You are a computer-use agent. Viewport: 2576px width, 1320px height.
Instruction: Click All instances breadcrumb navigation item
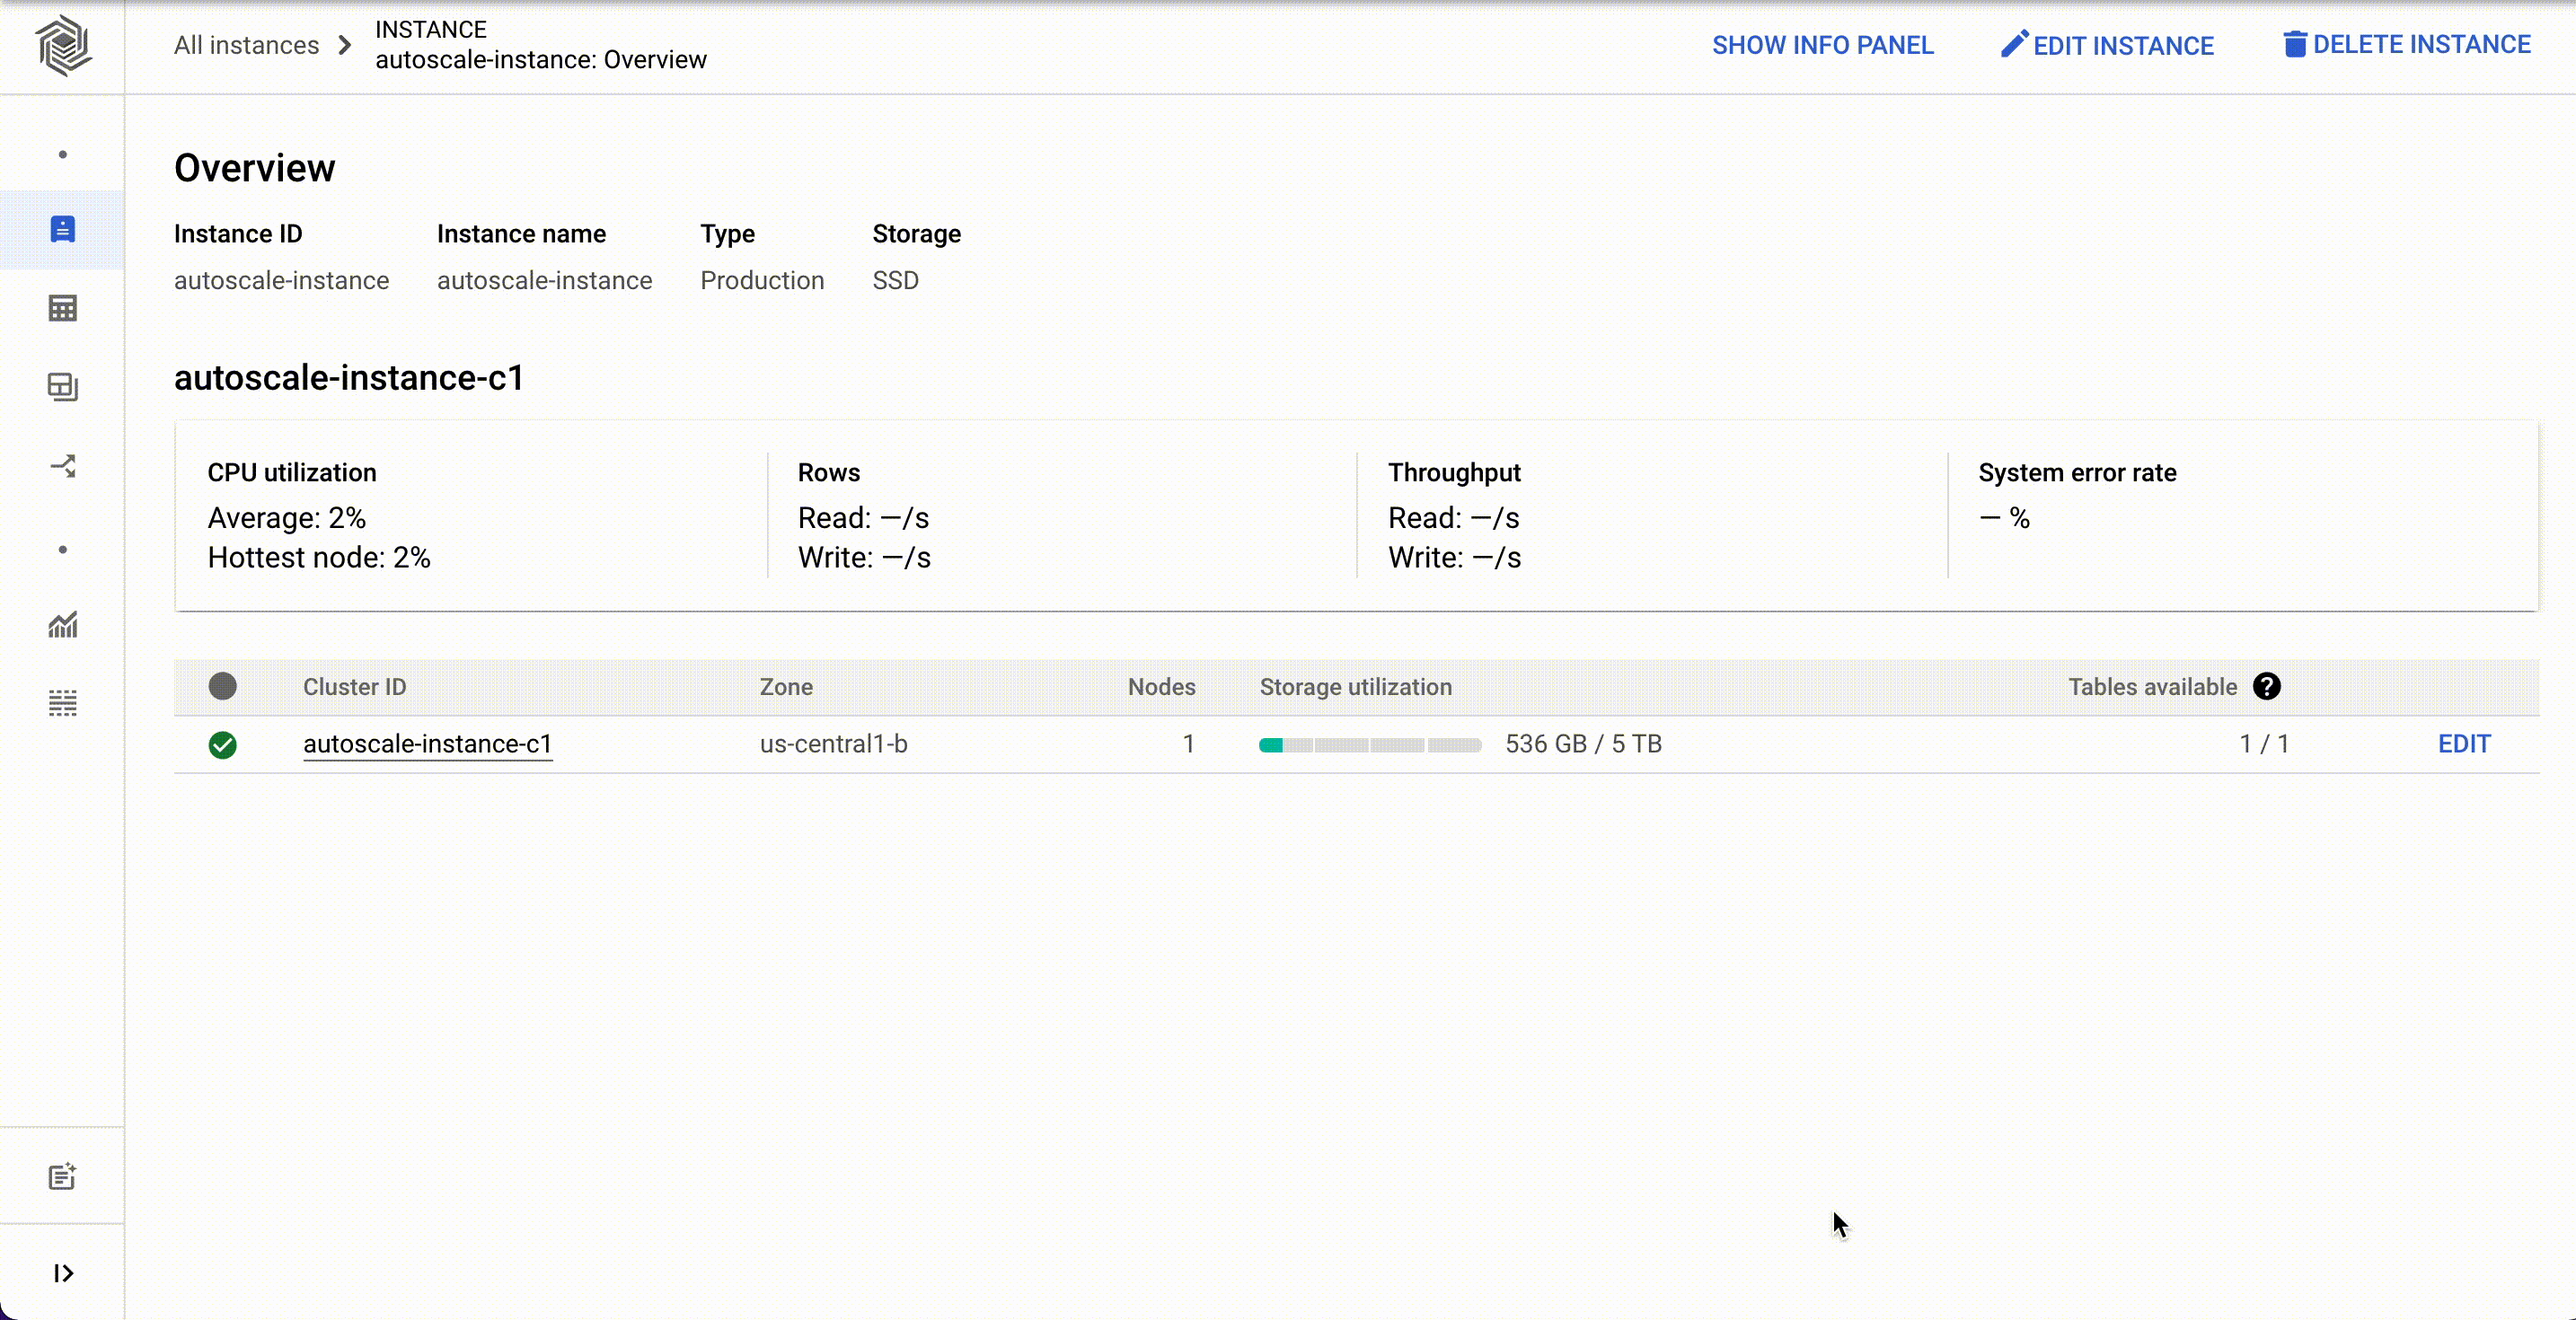tap(246, 46)
